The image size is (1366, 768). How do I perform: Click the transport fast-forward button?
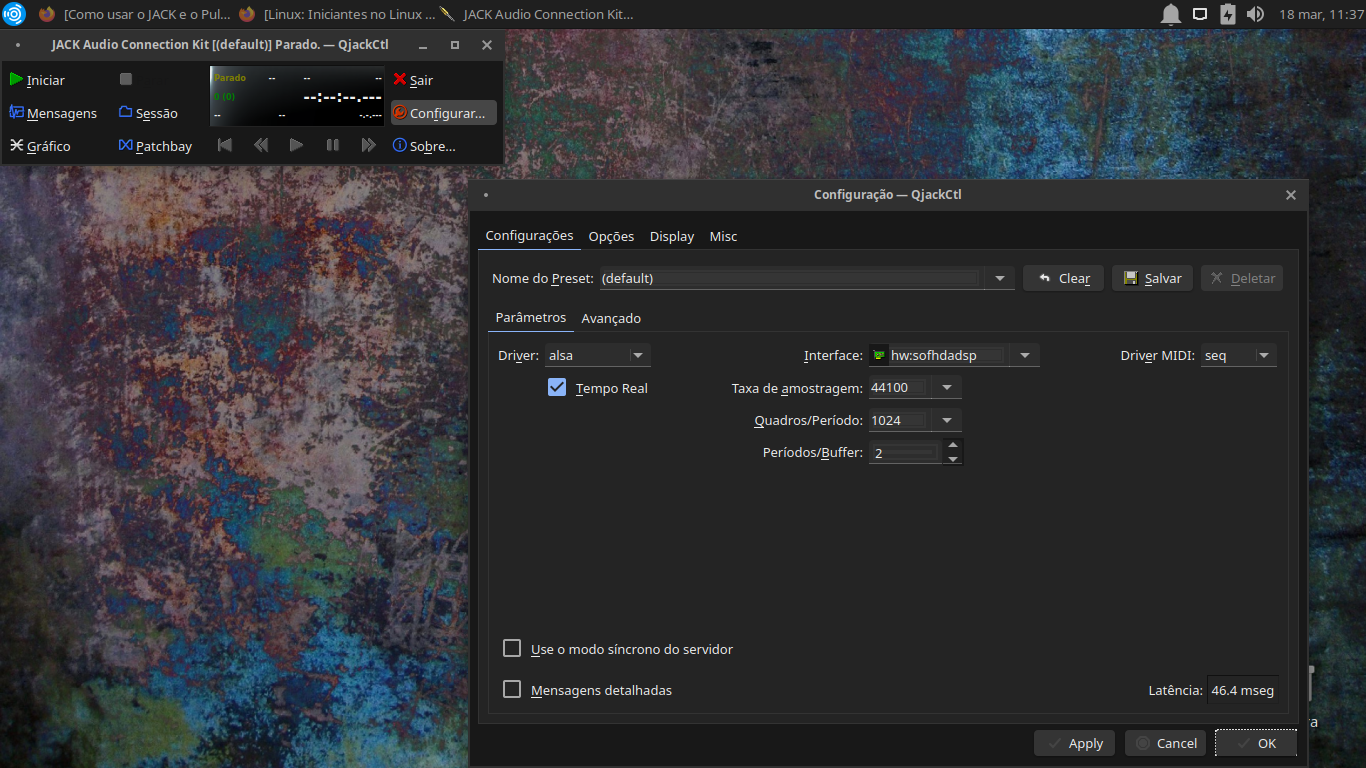369,145
